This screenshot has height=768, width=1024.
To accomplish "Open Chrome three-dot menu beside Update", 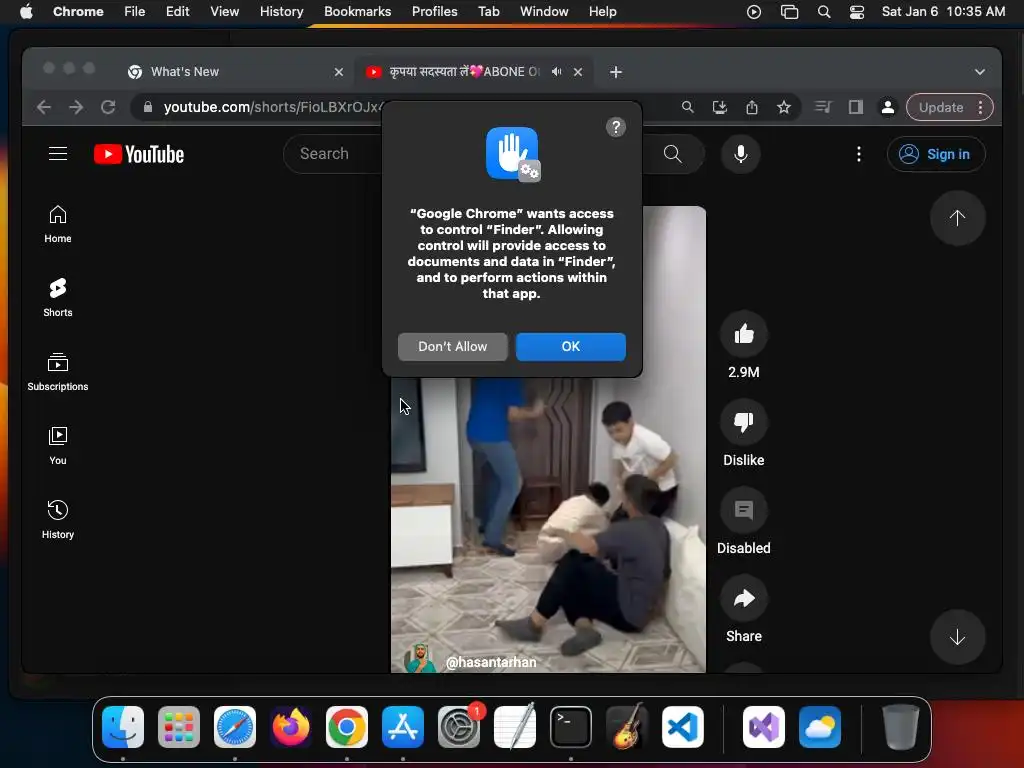I will (x=981, y=107).
